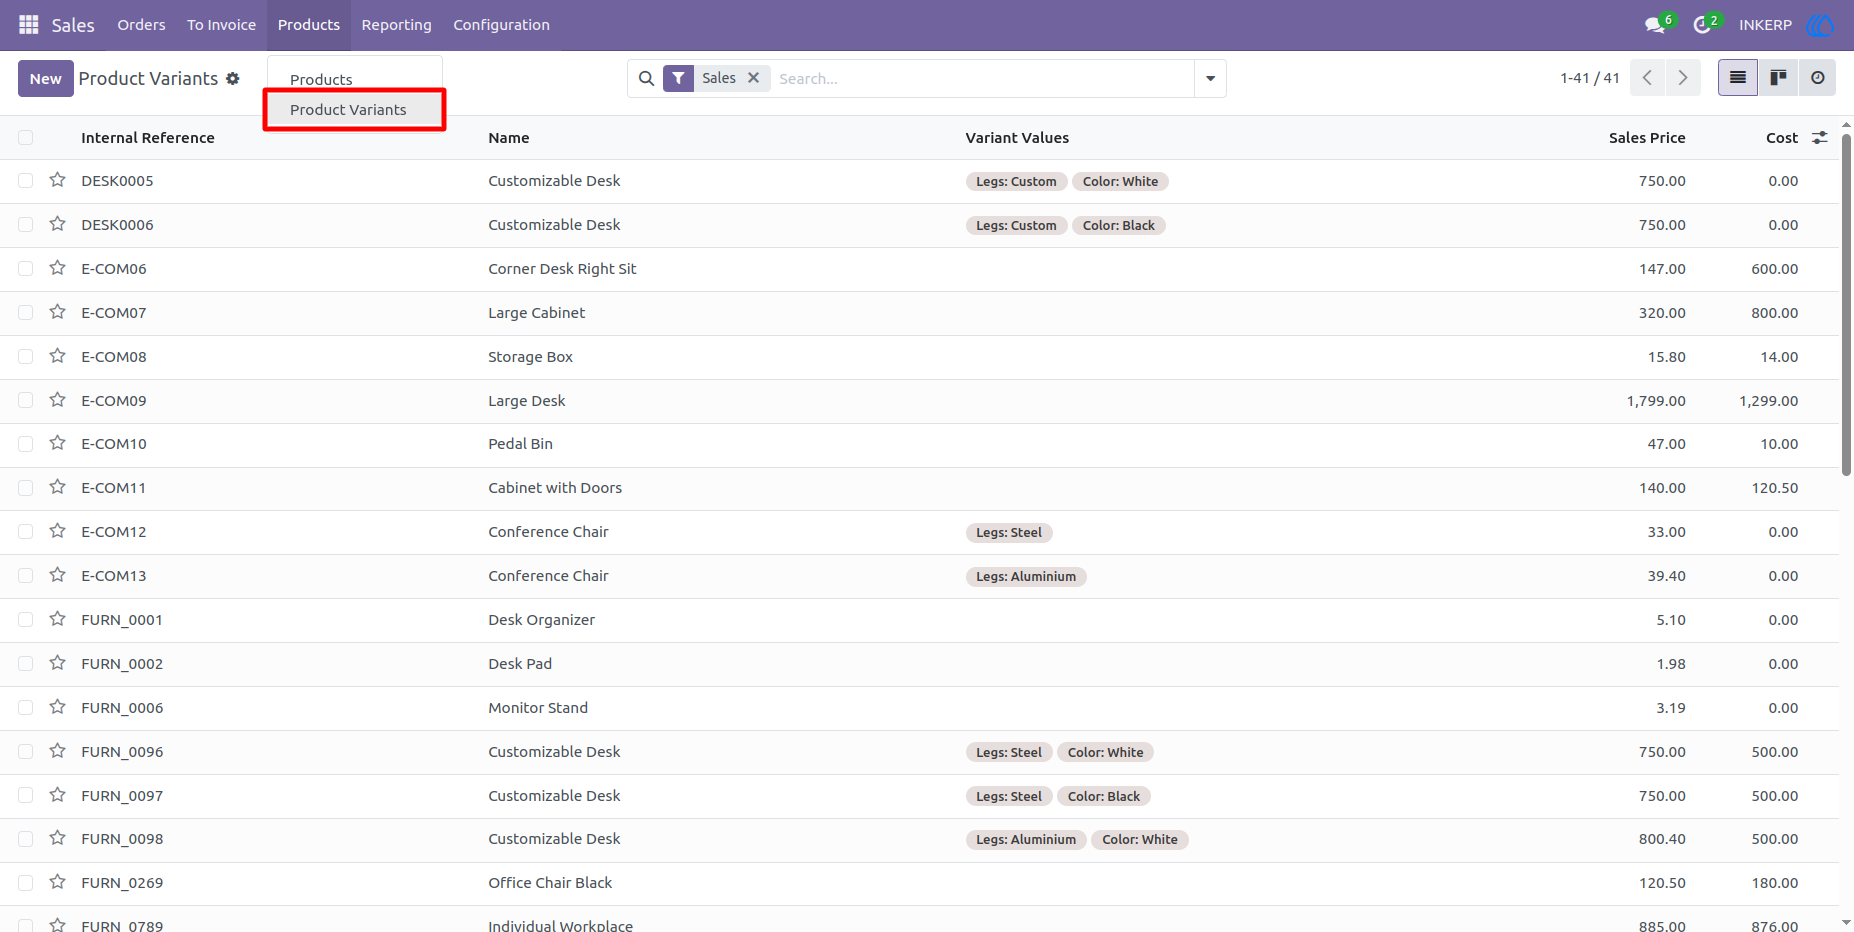Favorite the FURN_0269 Office Chair Black row

point(58,882)
